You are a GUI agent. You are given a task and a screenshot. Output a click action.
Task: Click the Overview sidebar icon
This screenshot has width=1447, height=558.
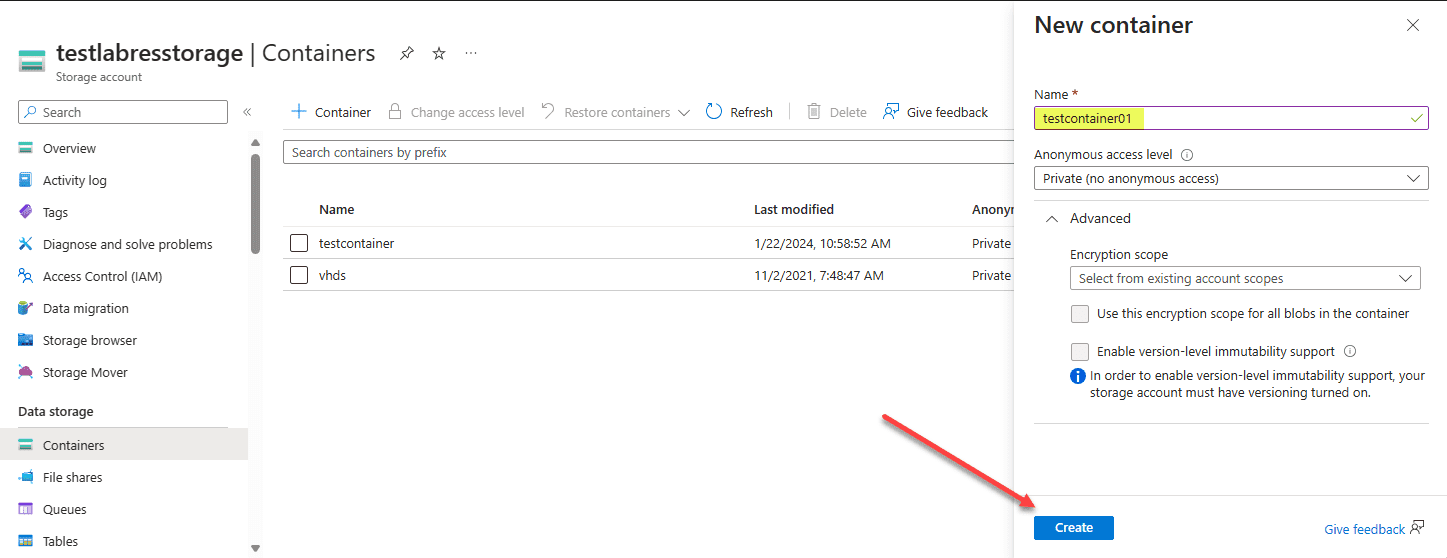tap(26, 148)
